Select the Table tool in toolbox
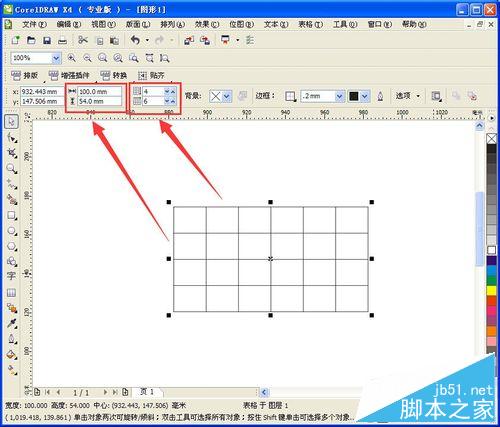The image size is (500, 427). [11, 293]
